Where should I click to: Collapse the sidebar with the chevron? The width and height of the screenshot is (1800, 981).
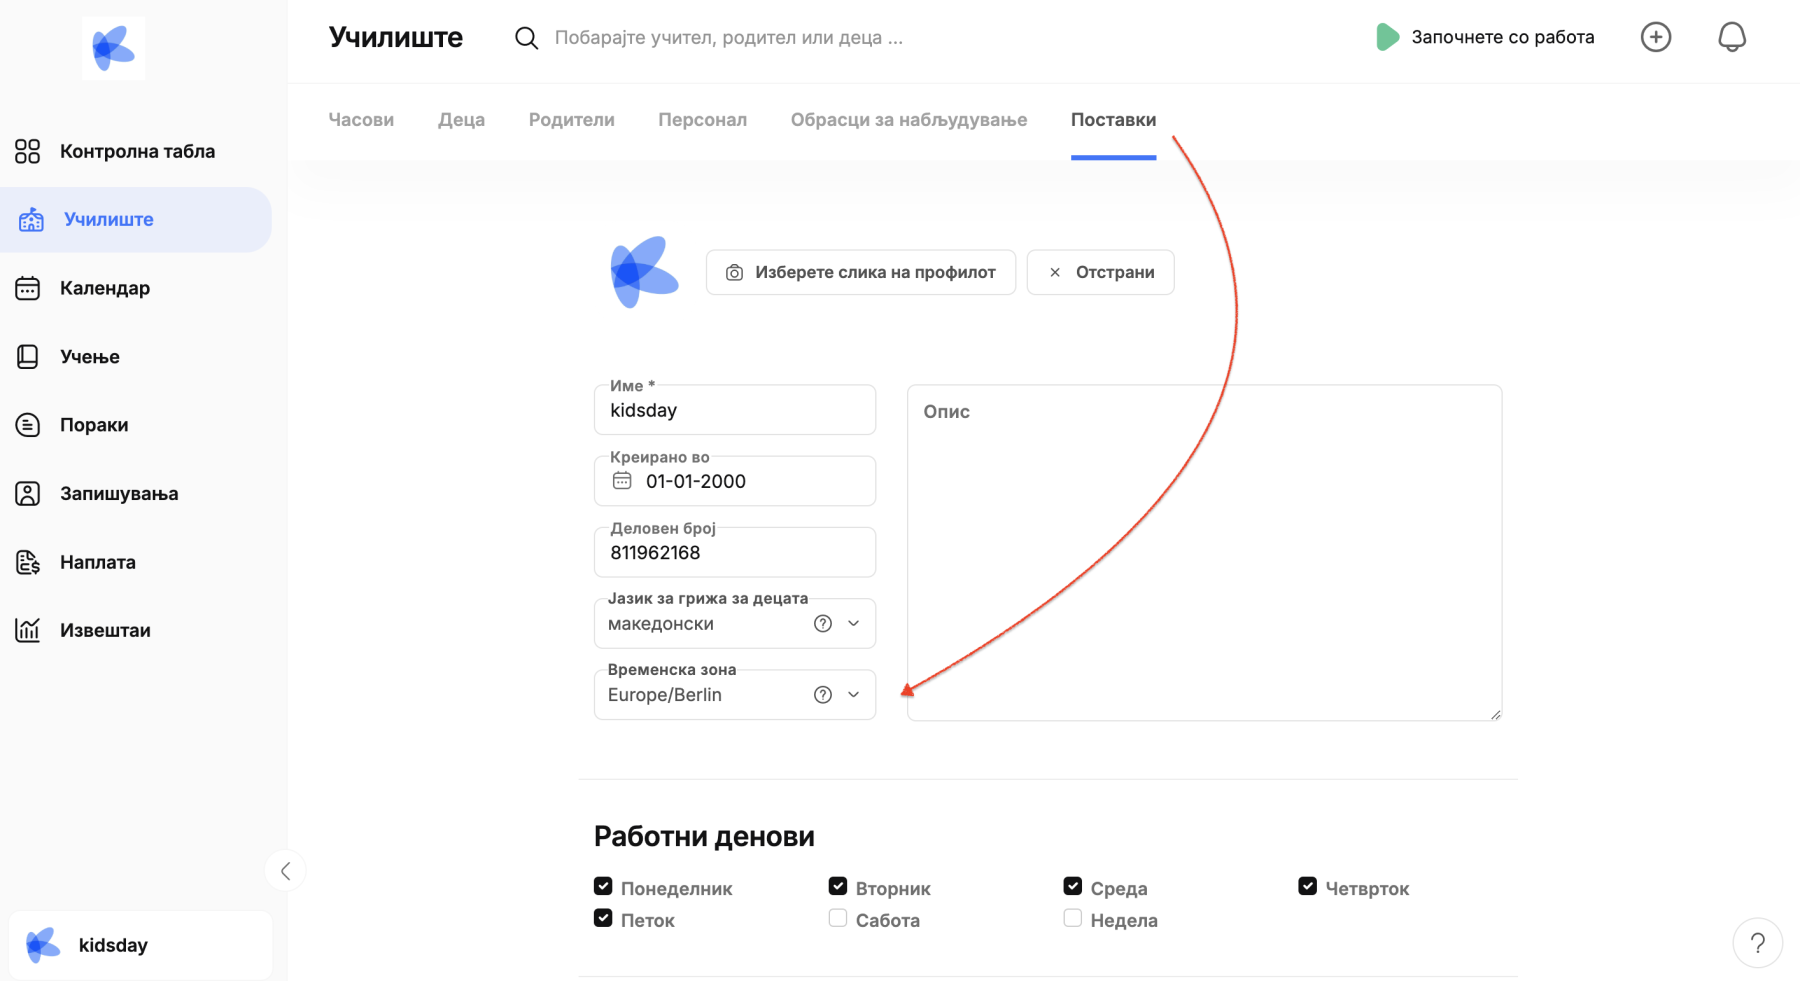pos(285,871)
